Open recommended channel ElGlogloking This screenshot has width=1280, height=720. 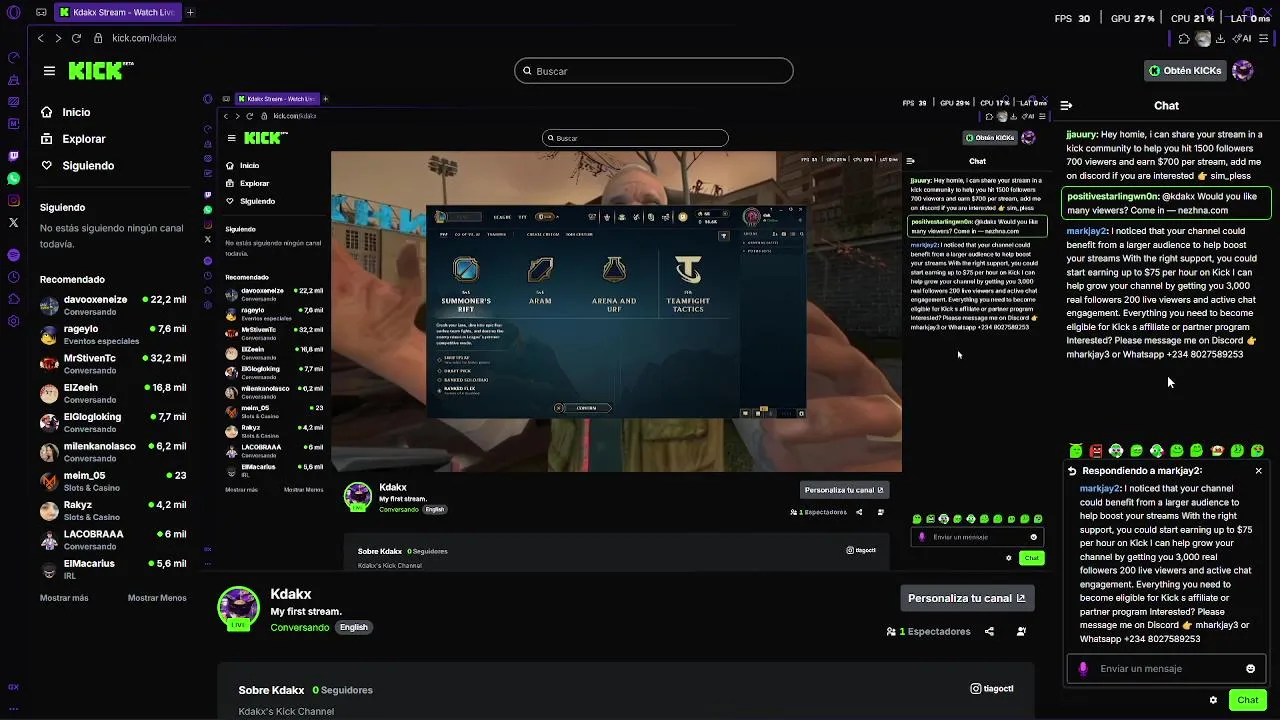pyautogui.click(x=113, y=422)
